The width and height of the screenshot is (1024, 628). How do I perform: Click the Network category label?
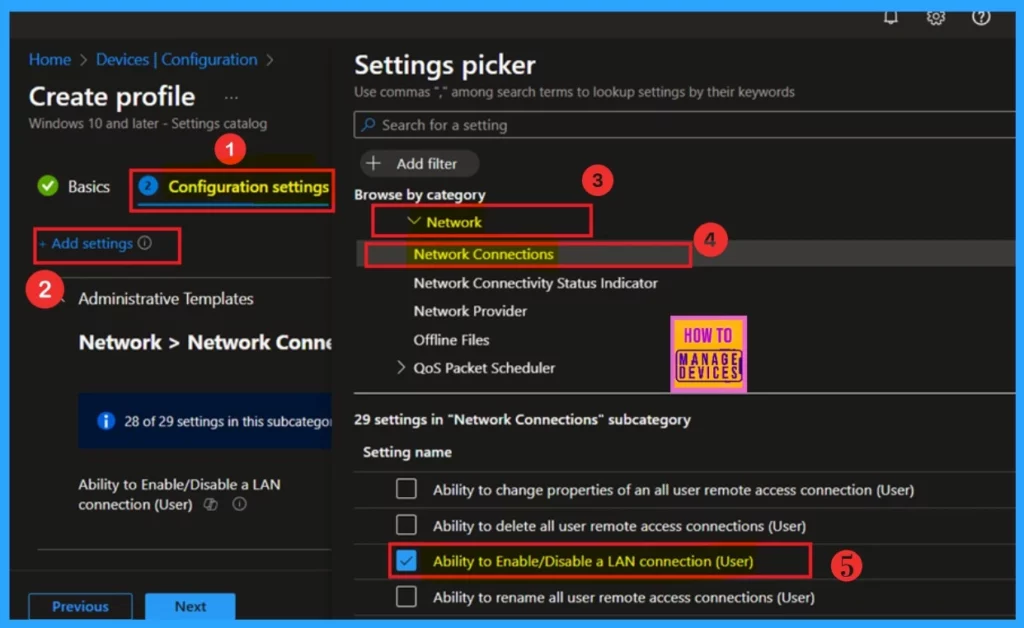tap(454, 222)
